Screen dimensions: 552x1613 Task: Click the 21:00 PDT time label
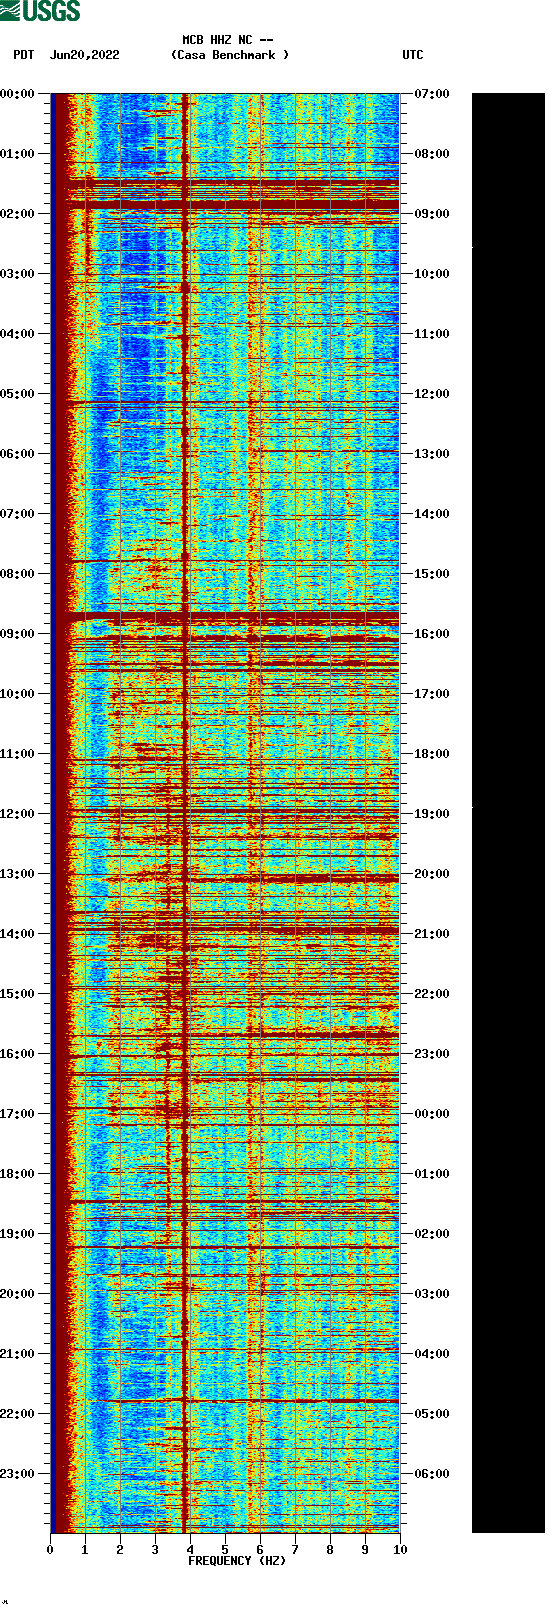(17, 1354)
